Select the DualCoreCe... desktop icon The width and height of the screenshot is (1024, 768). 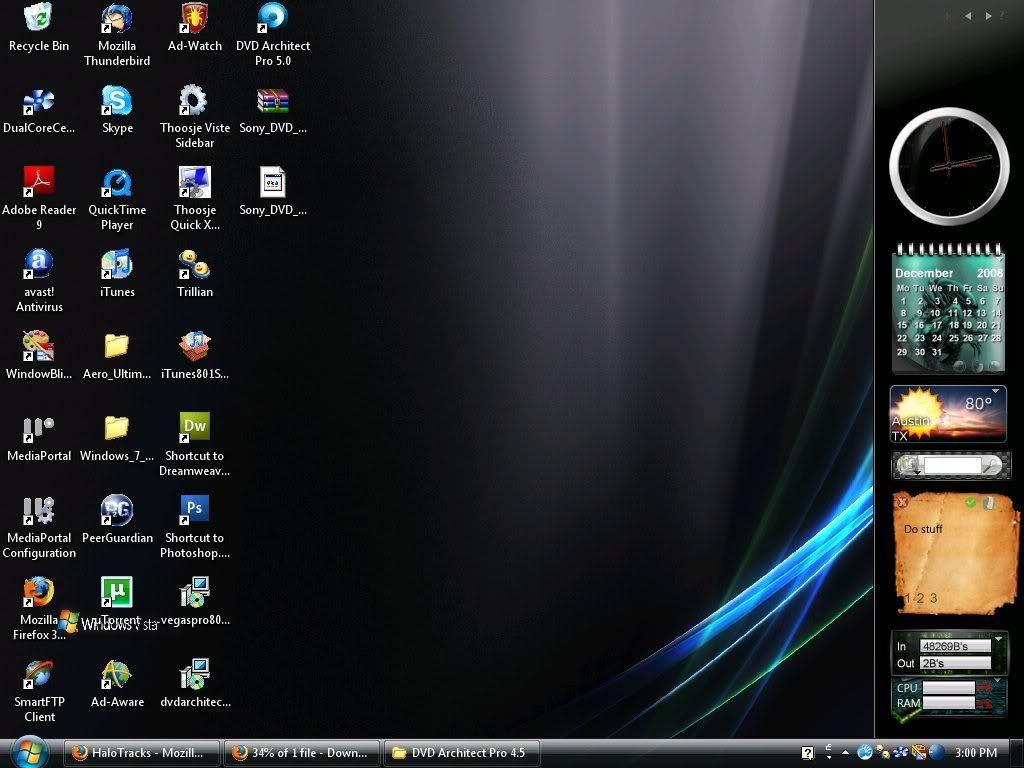39,110
